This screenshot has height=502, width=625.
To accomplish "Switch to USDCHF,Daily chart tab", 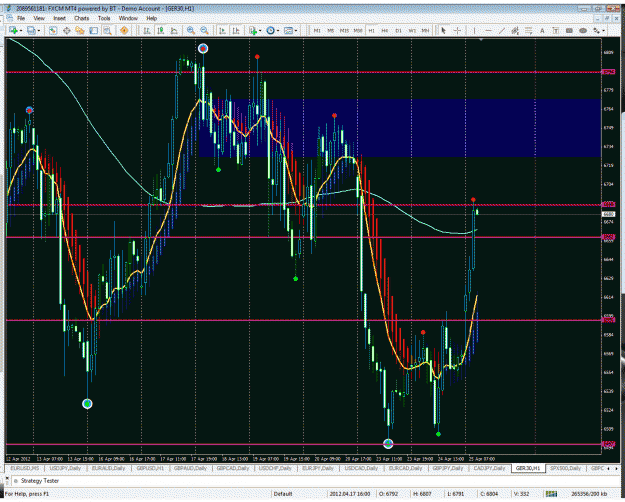I will click(275, 468).
